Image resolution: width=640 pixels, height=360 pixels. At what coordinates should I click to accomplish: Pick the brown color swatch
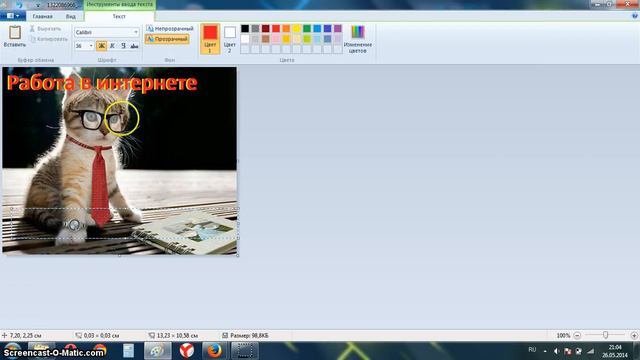pyautogui.click(x=266, y=39)
